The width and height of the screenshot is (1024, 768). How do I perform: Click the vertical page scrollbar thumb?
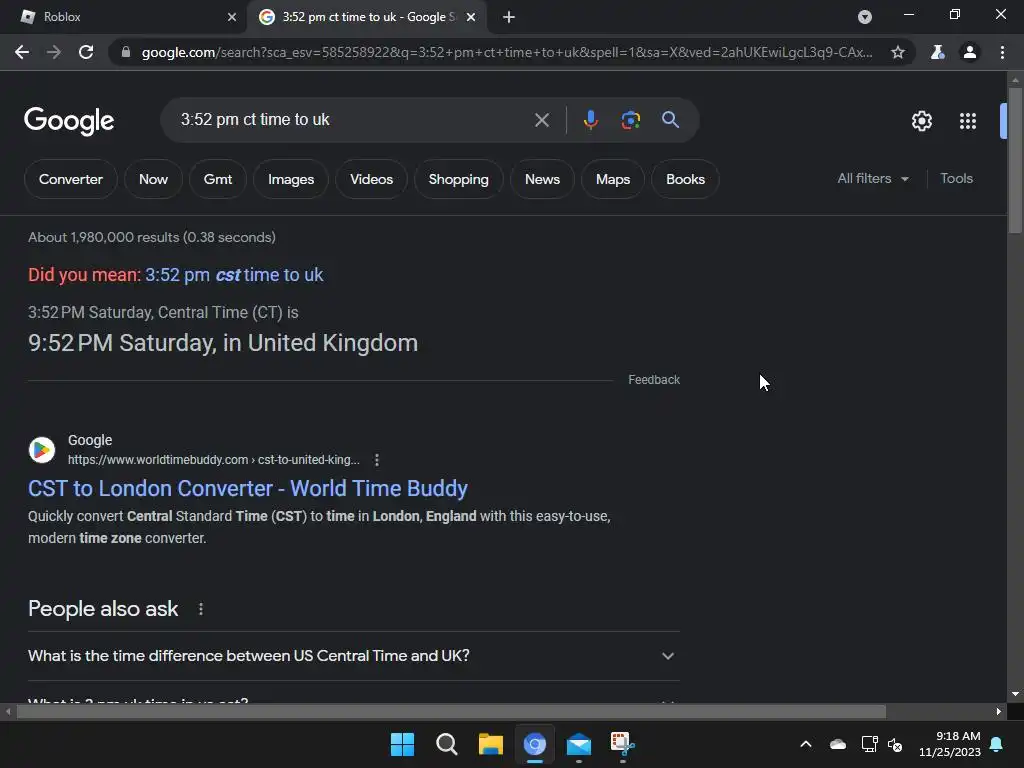coord(1014,160)
